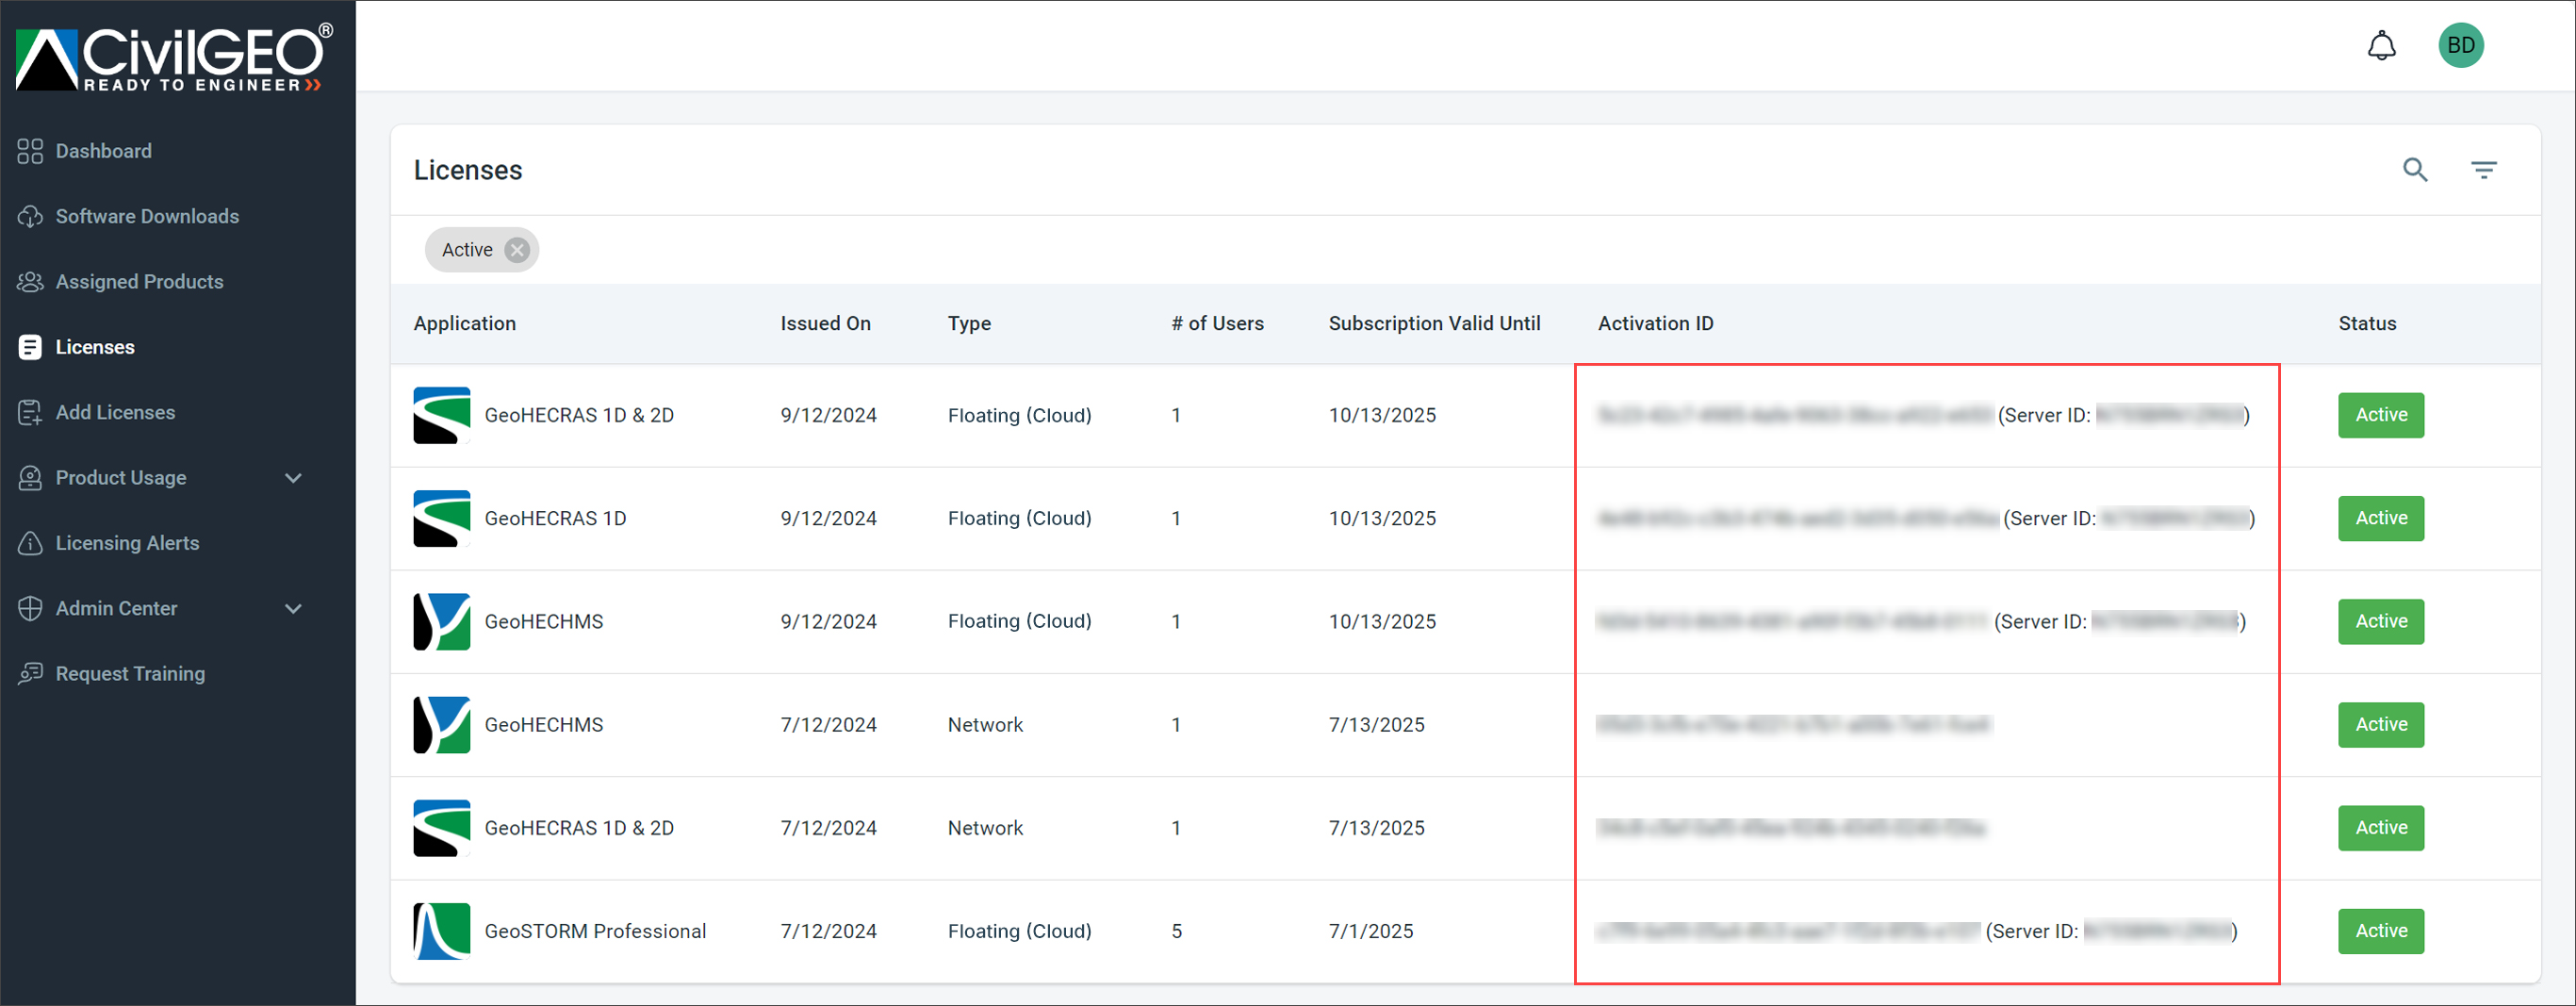Viewport: 2576px width, 1006px height.
Task: Select the GeoHECHMS application logo
Action: click(x=440, y=621)
